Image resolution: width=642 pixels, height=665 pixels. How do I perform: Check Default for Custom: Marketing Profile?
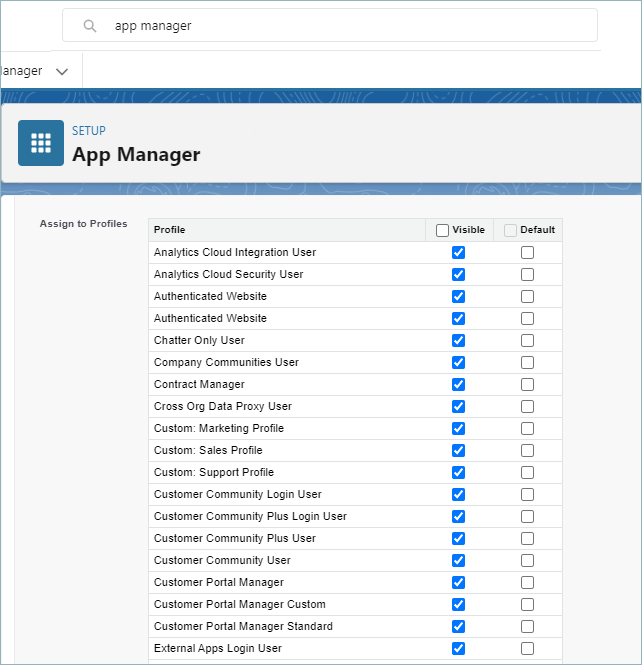528,428
